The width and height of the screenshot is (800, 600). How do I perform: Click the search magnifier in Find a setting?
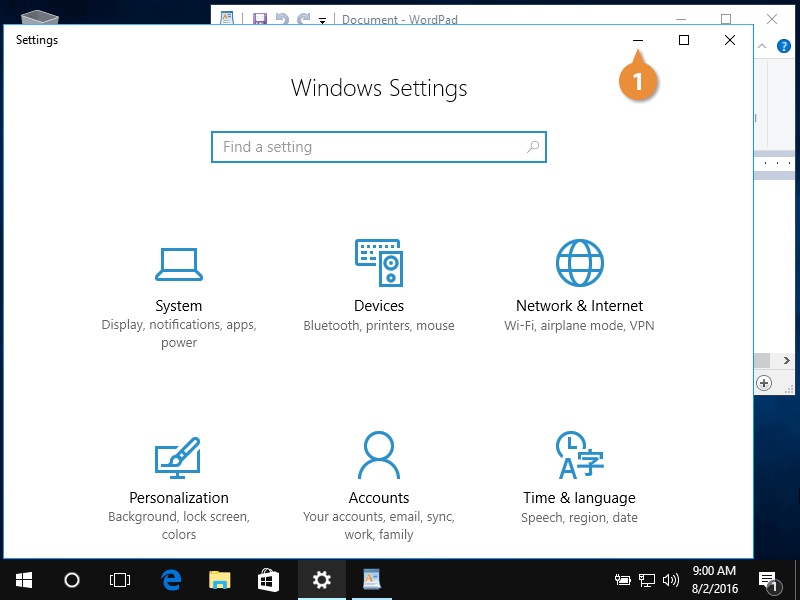click(533, 147)
